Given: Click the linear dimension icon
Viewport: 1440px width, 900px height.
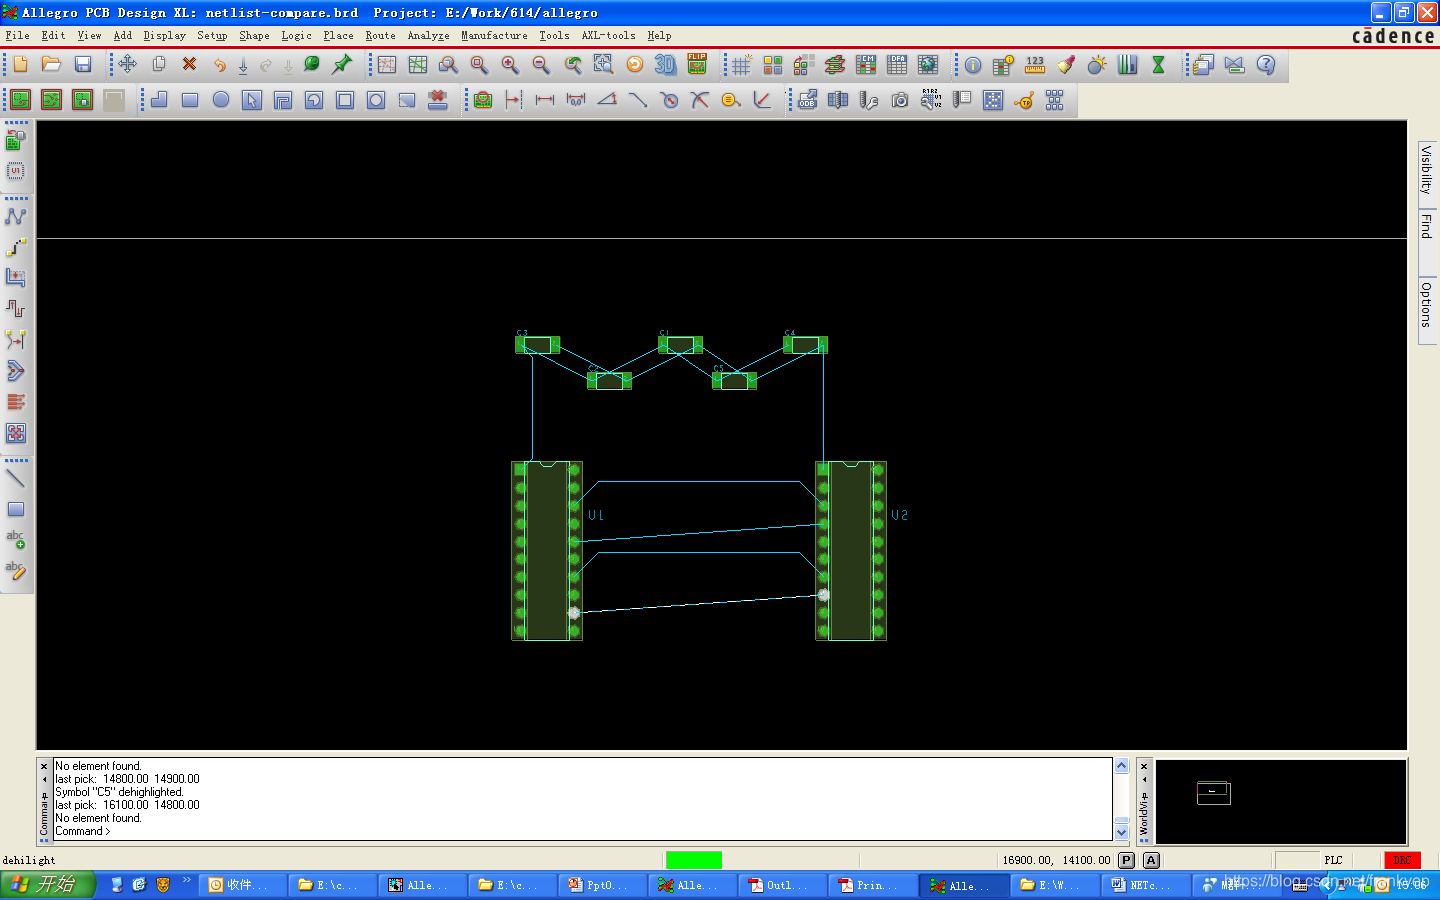Looking at the screenshot, I should point(545,100).
